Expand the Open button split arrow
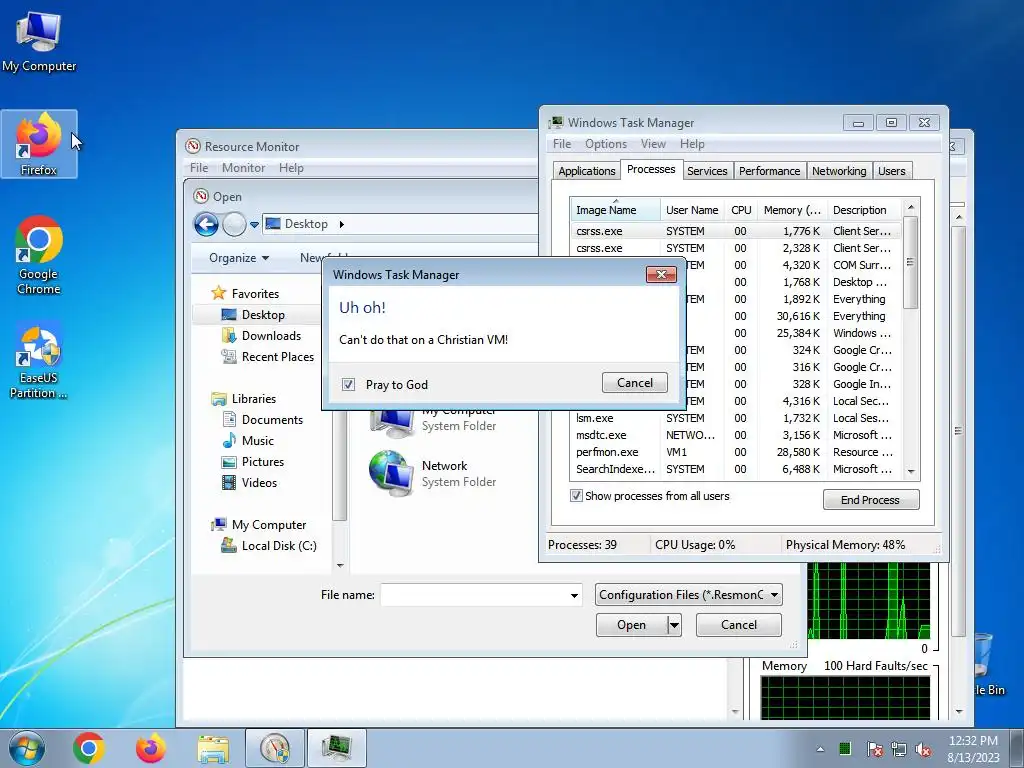Screen dimensions: 1024x768 [675, 625]
